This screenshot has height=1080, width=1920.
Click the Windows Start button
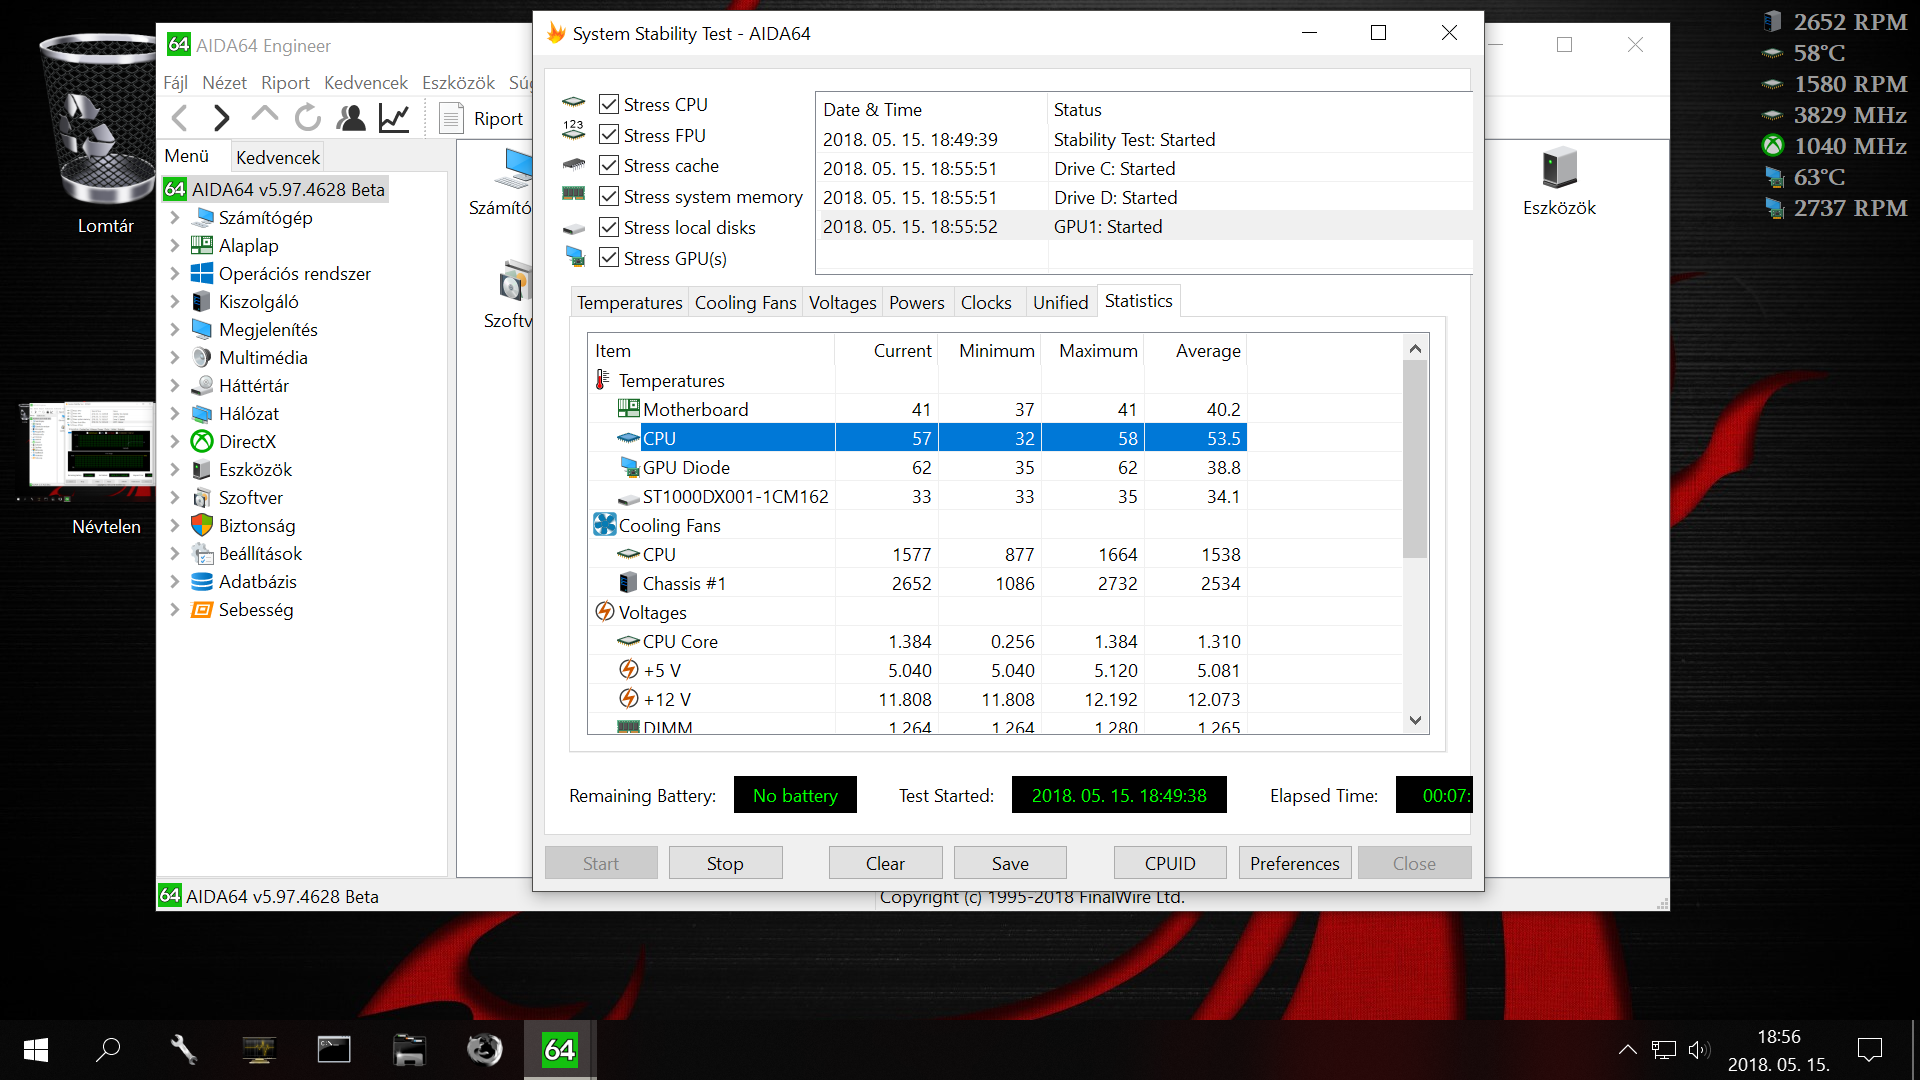click(x=36, y=1049)
